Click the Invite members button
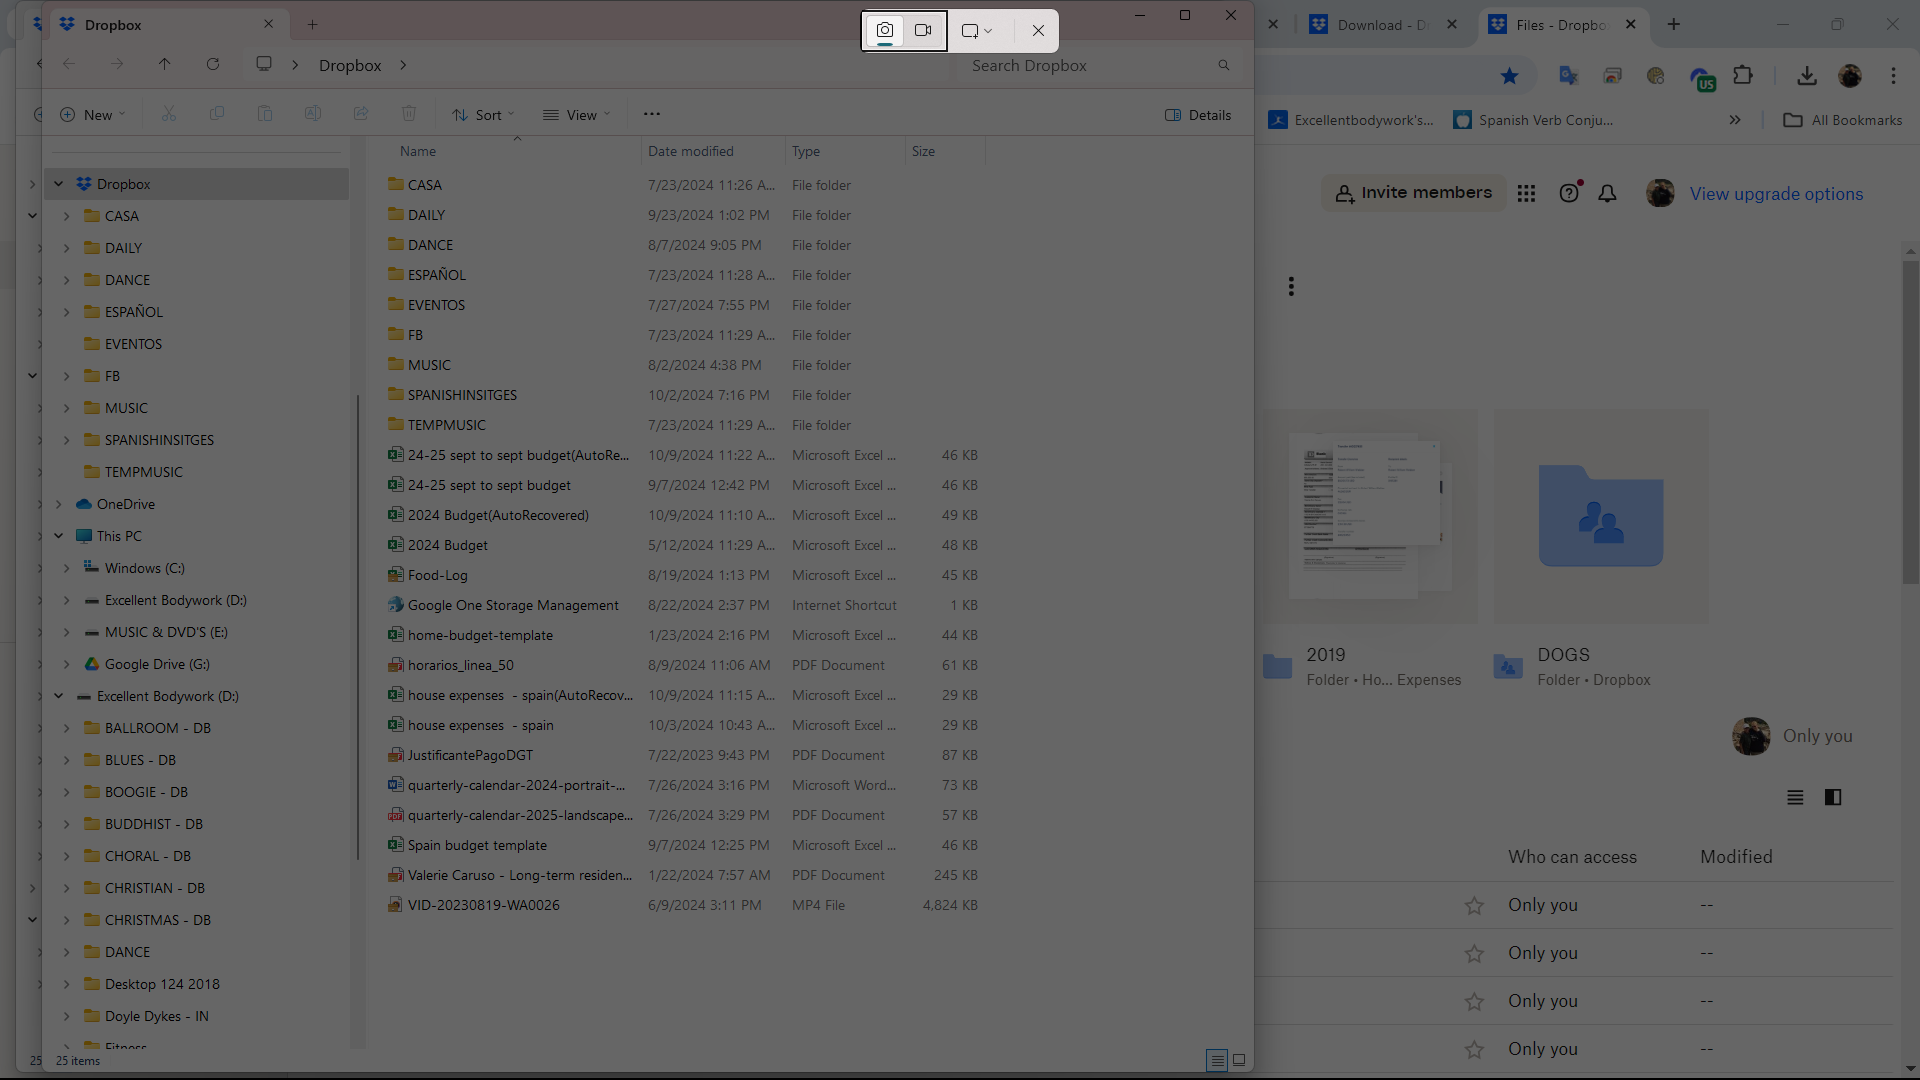This screenshot has width=1920, height=1080. click(x=1414, y=193)
